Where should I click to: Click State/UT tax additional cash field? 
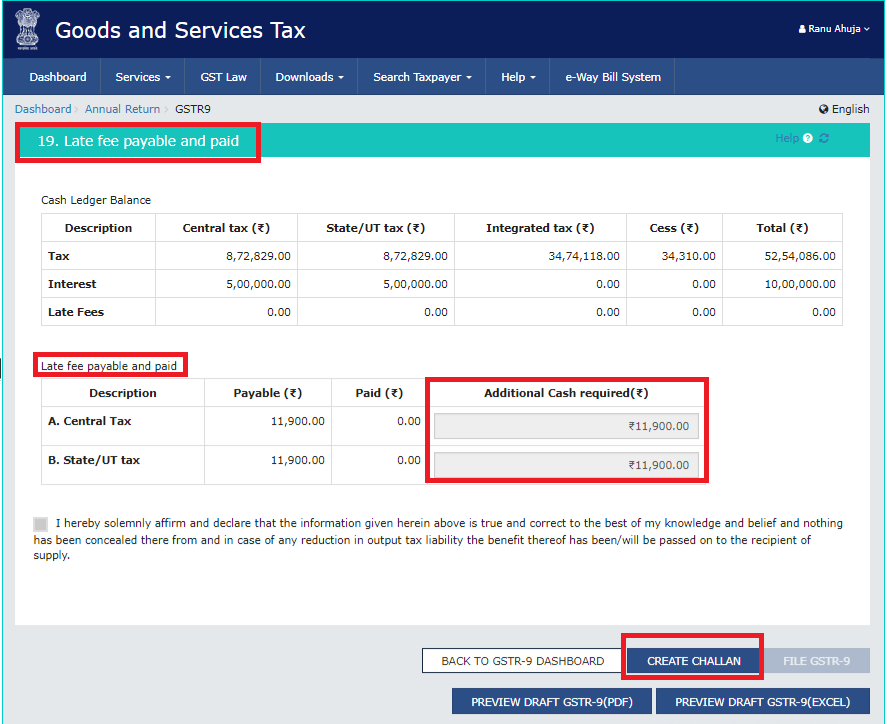pyautogui.click(x=566, y=465)
